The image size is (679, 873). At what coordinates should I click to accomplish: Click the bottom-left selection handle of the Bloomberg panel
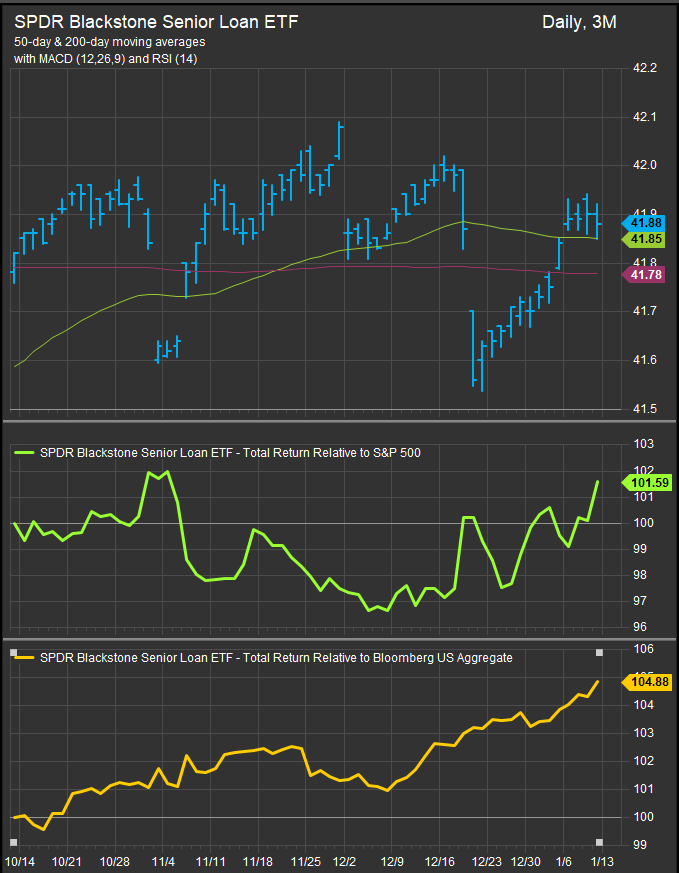tap(13, 842)
